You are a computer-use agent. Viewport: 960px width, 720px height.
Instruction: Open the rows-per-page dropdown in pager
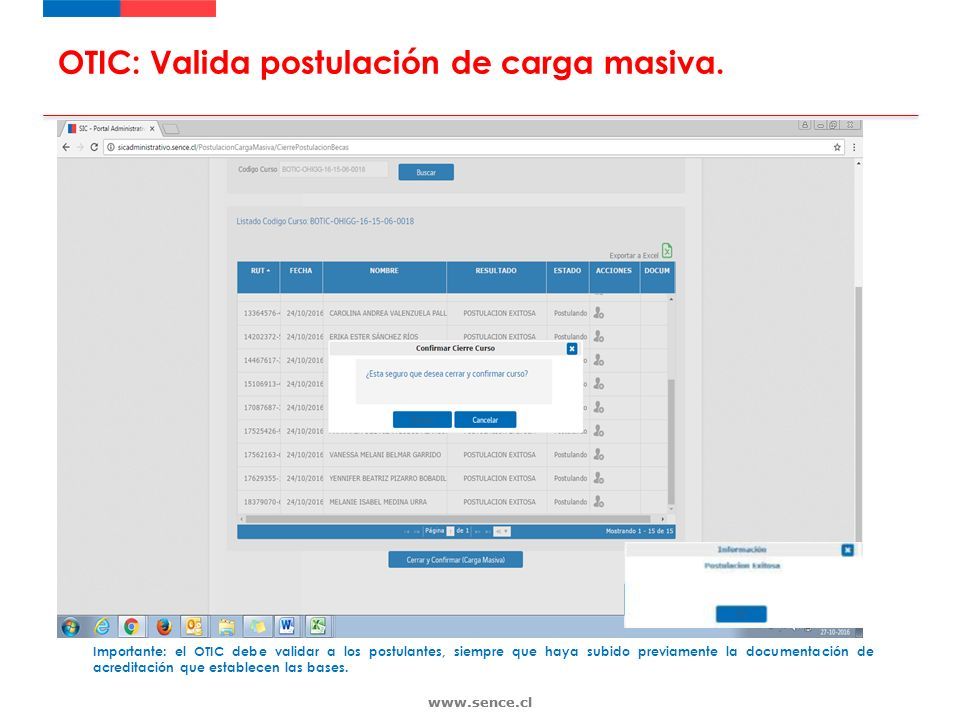pyautogui.click(x=502, y=531)
